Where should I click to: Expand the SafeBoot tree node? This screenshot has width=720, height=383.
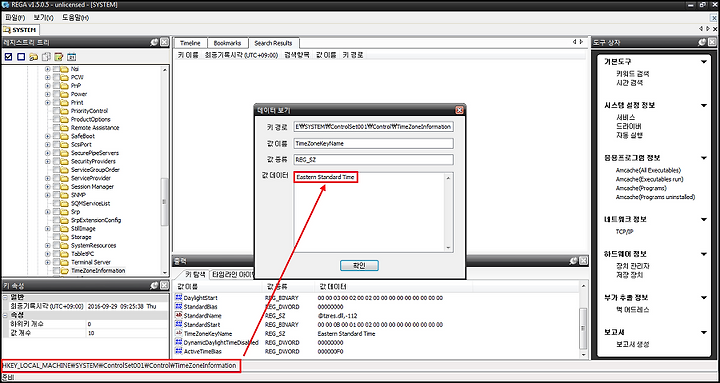[48, 136]
